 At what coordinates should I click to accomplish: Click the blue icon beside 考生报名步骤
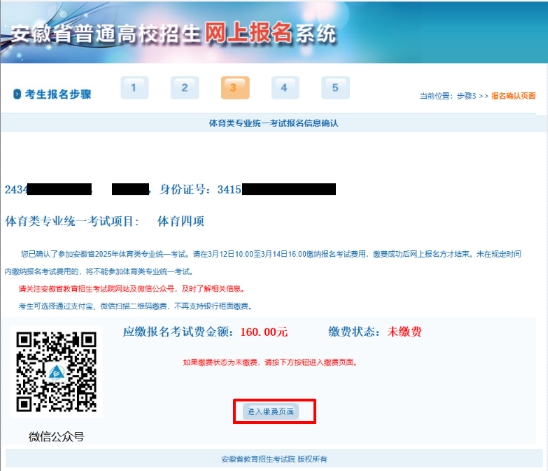[x=17, y=94]
